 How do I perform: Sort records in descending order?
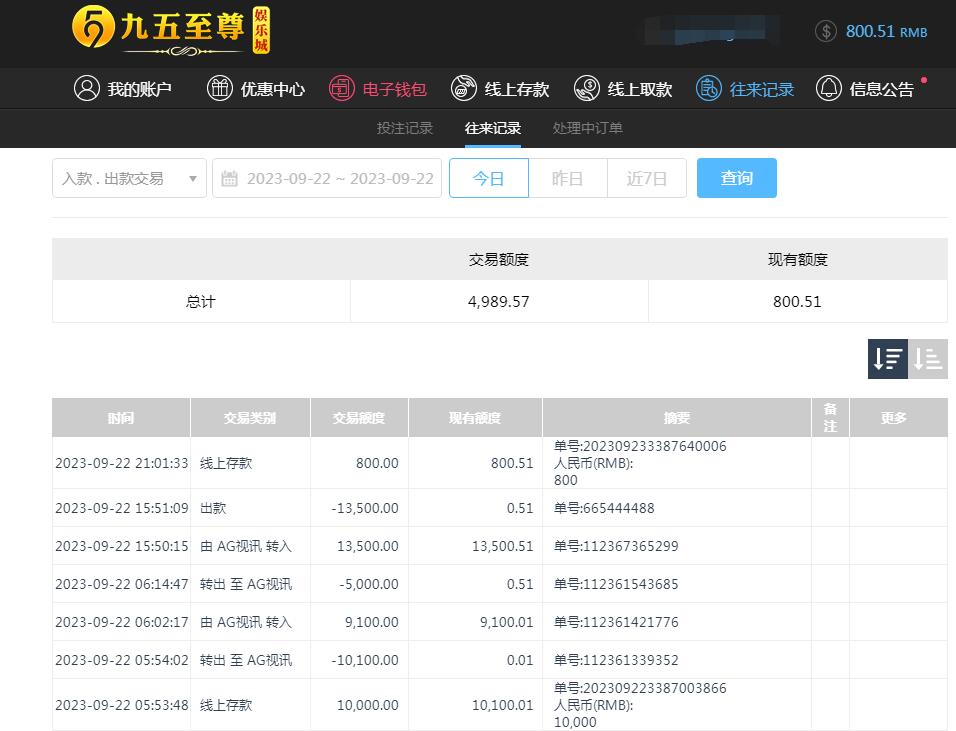(x=887, y=359)
